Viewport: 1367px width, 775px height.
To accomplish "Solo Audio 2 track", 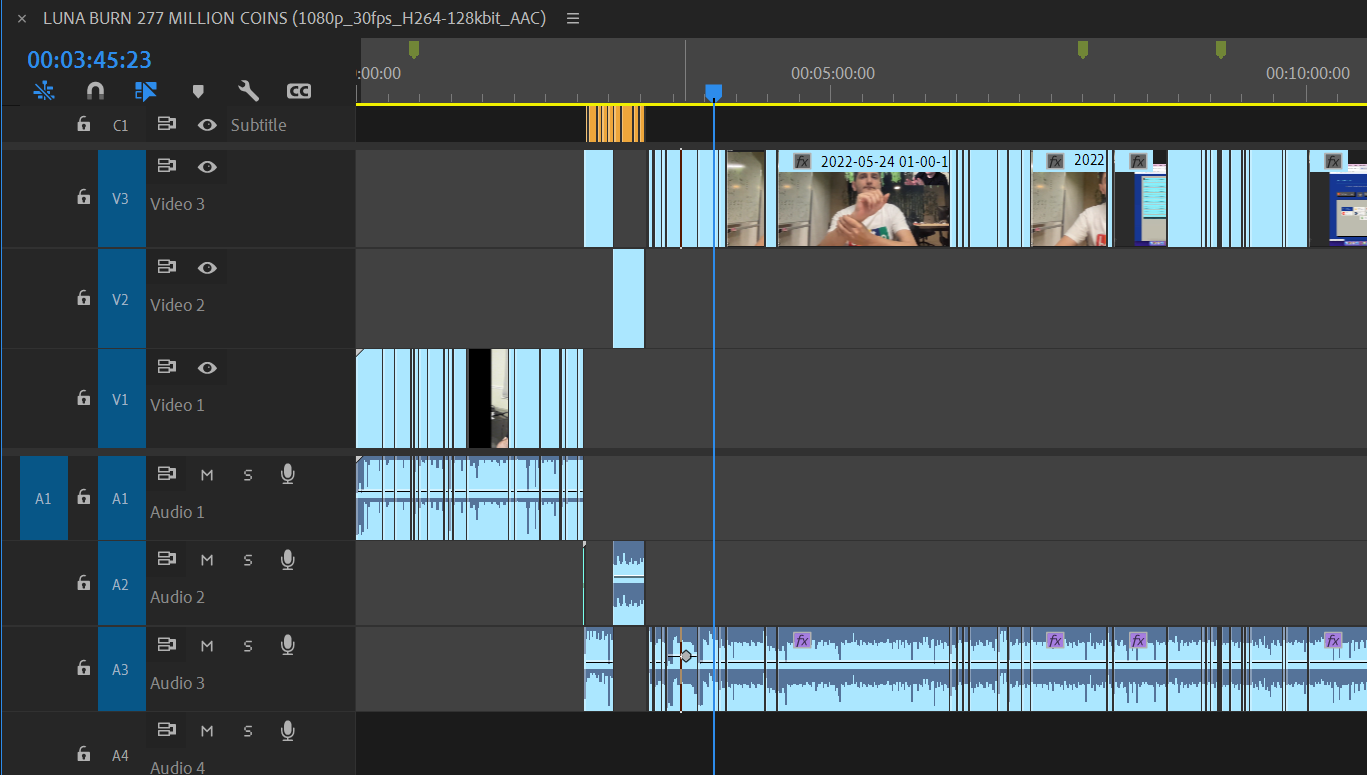I will point(248,560).
